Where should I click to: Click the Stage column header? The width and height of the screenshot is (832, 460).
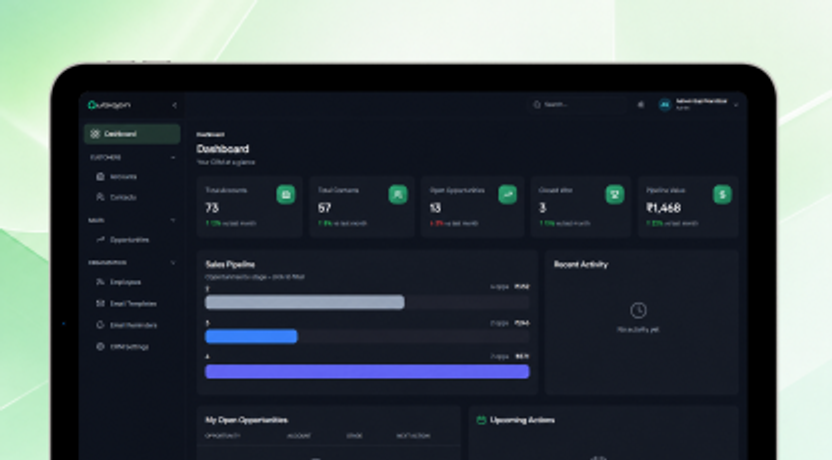pyautogui.click(x=354, y=436)
